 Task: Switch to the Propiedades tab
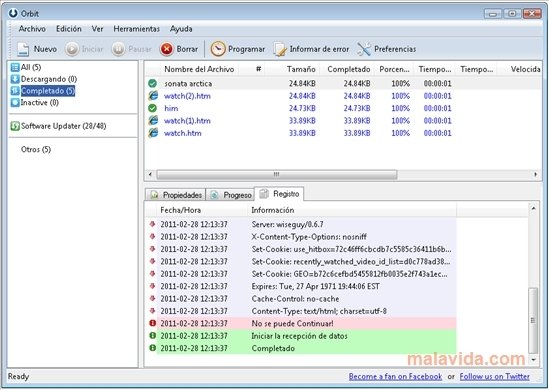(175, 195)
